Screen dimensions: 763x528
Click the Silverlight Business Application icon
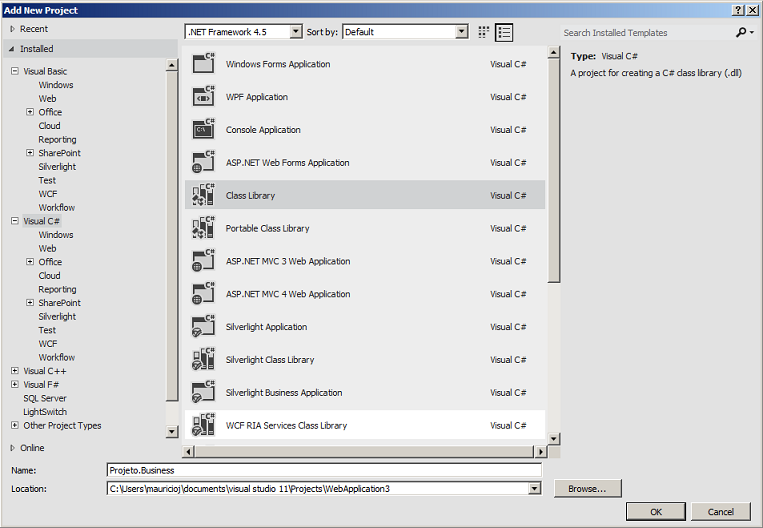[x=203, y=392]
